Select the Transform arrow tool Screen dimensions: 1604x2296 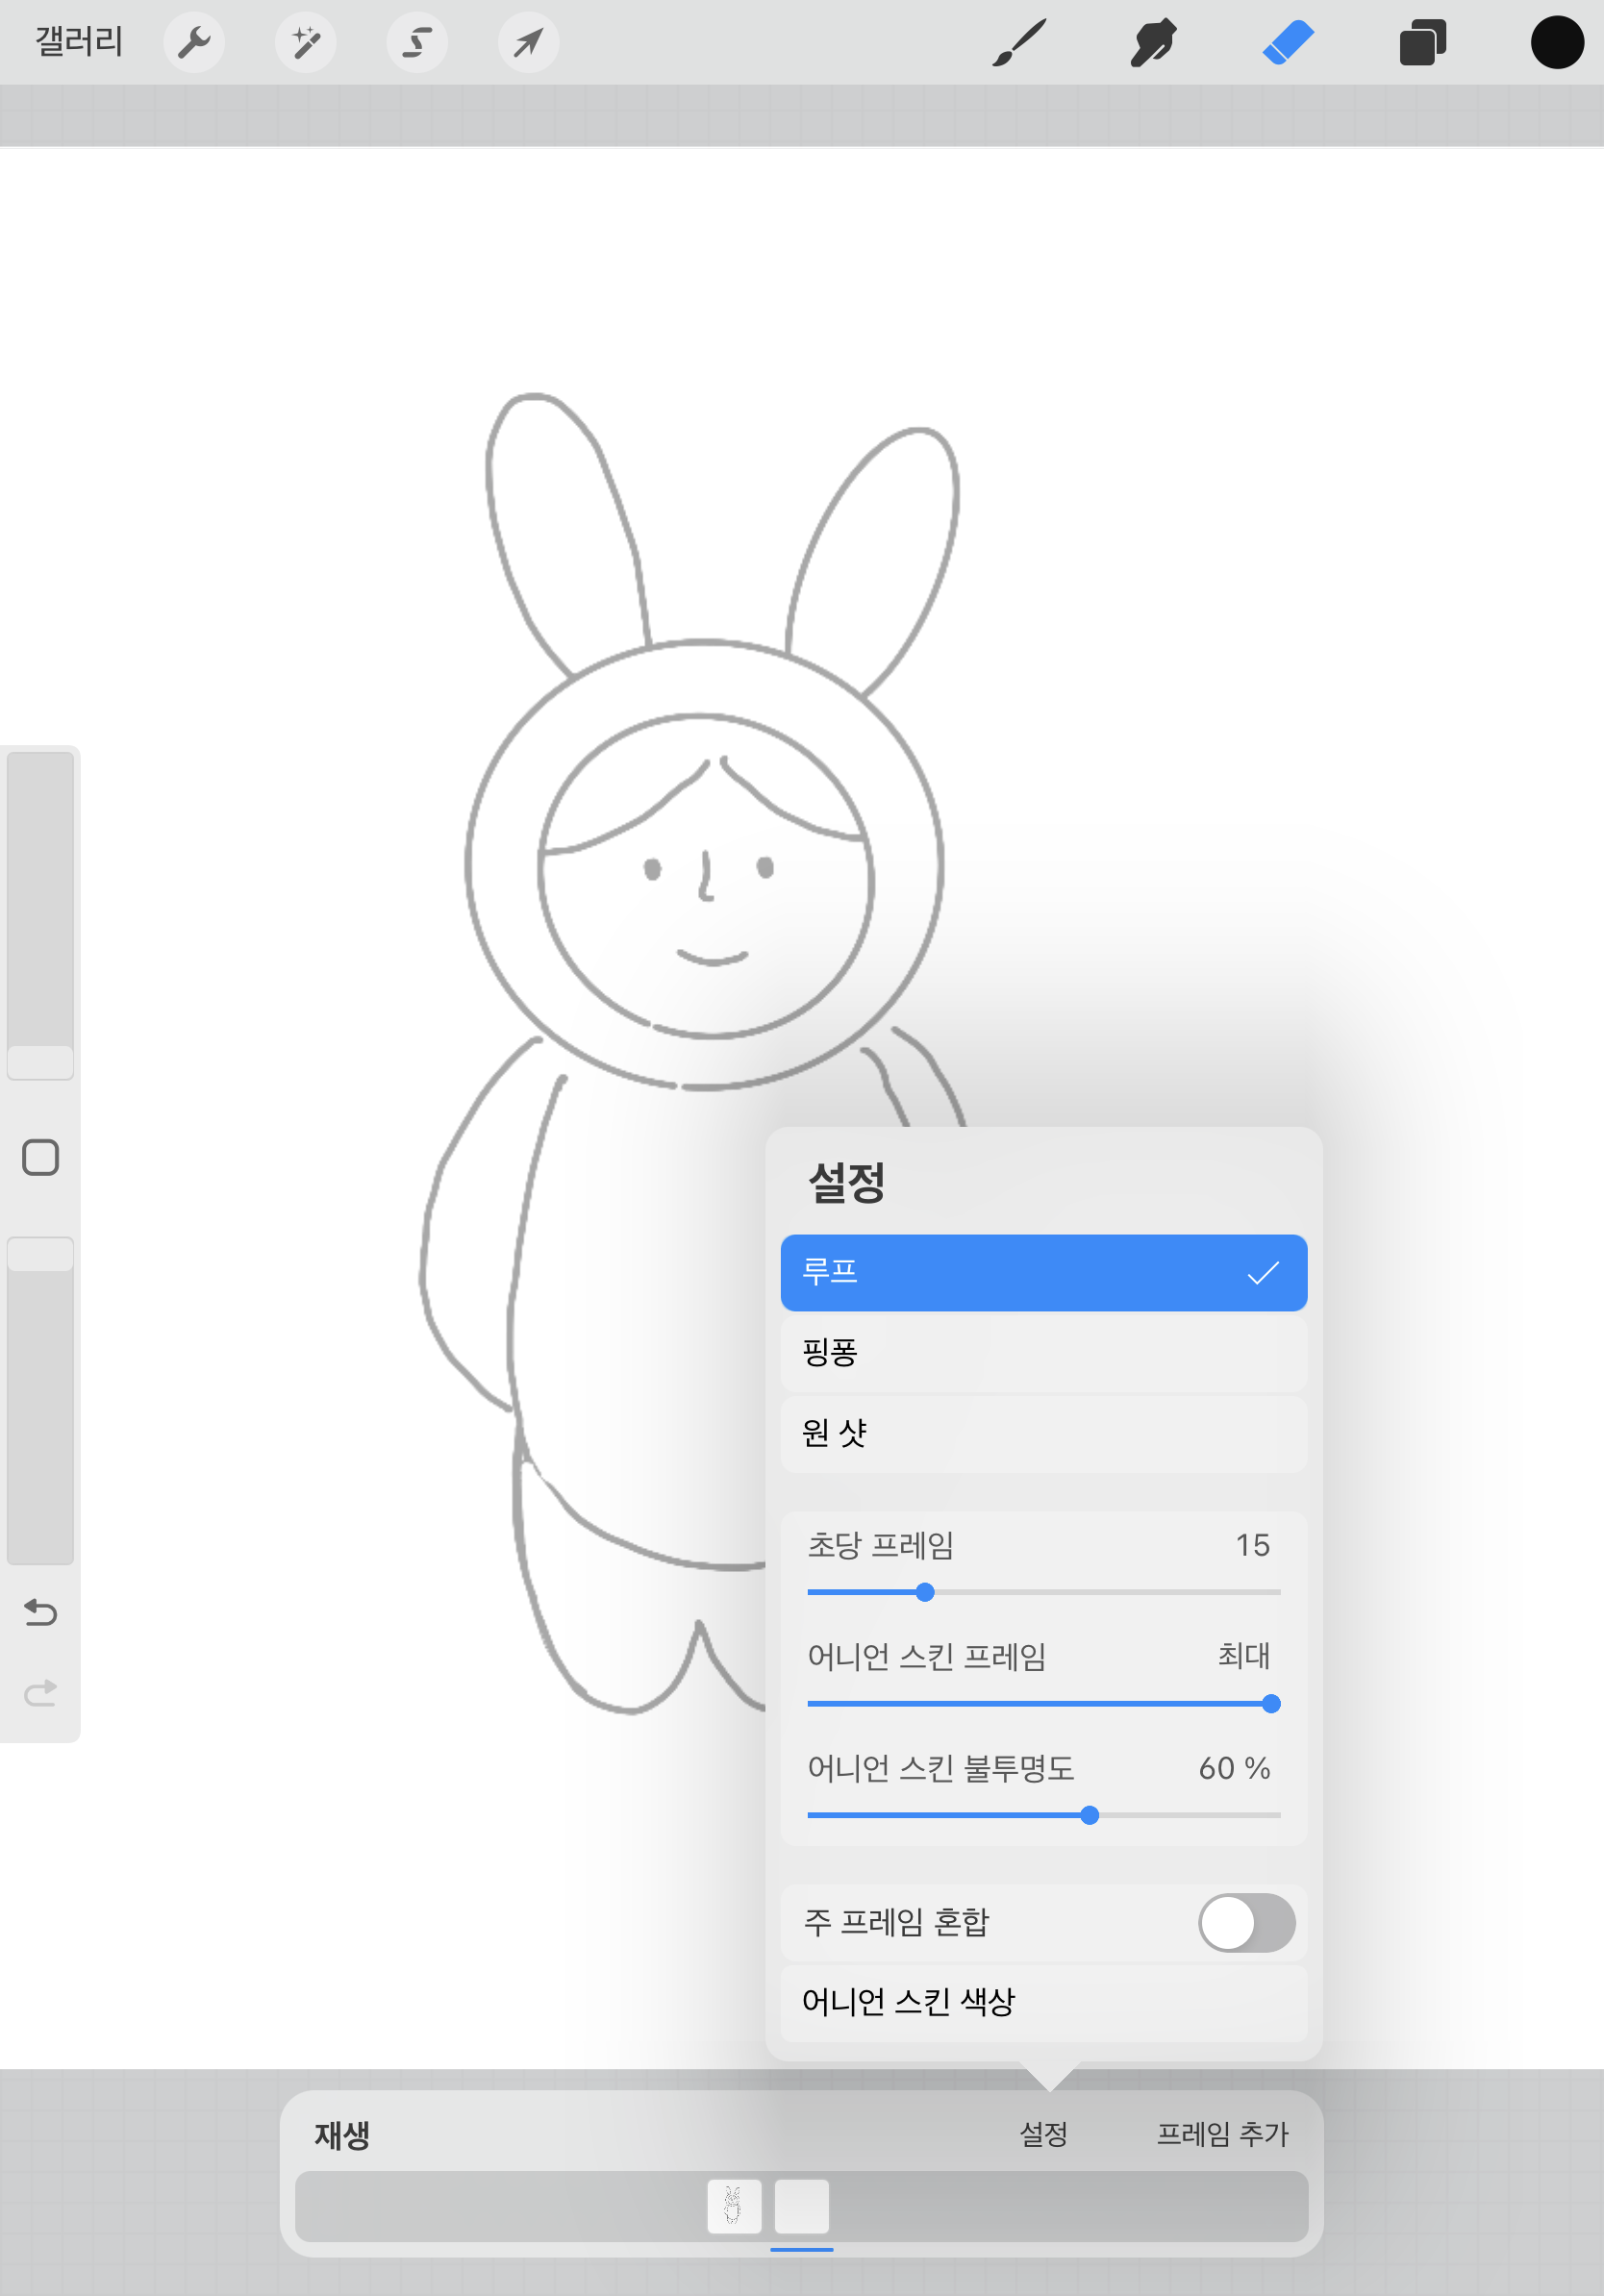click(x=528, y=42)
